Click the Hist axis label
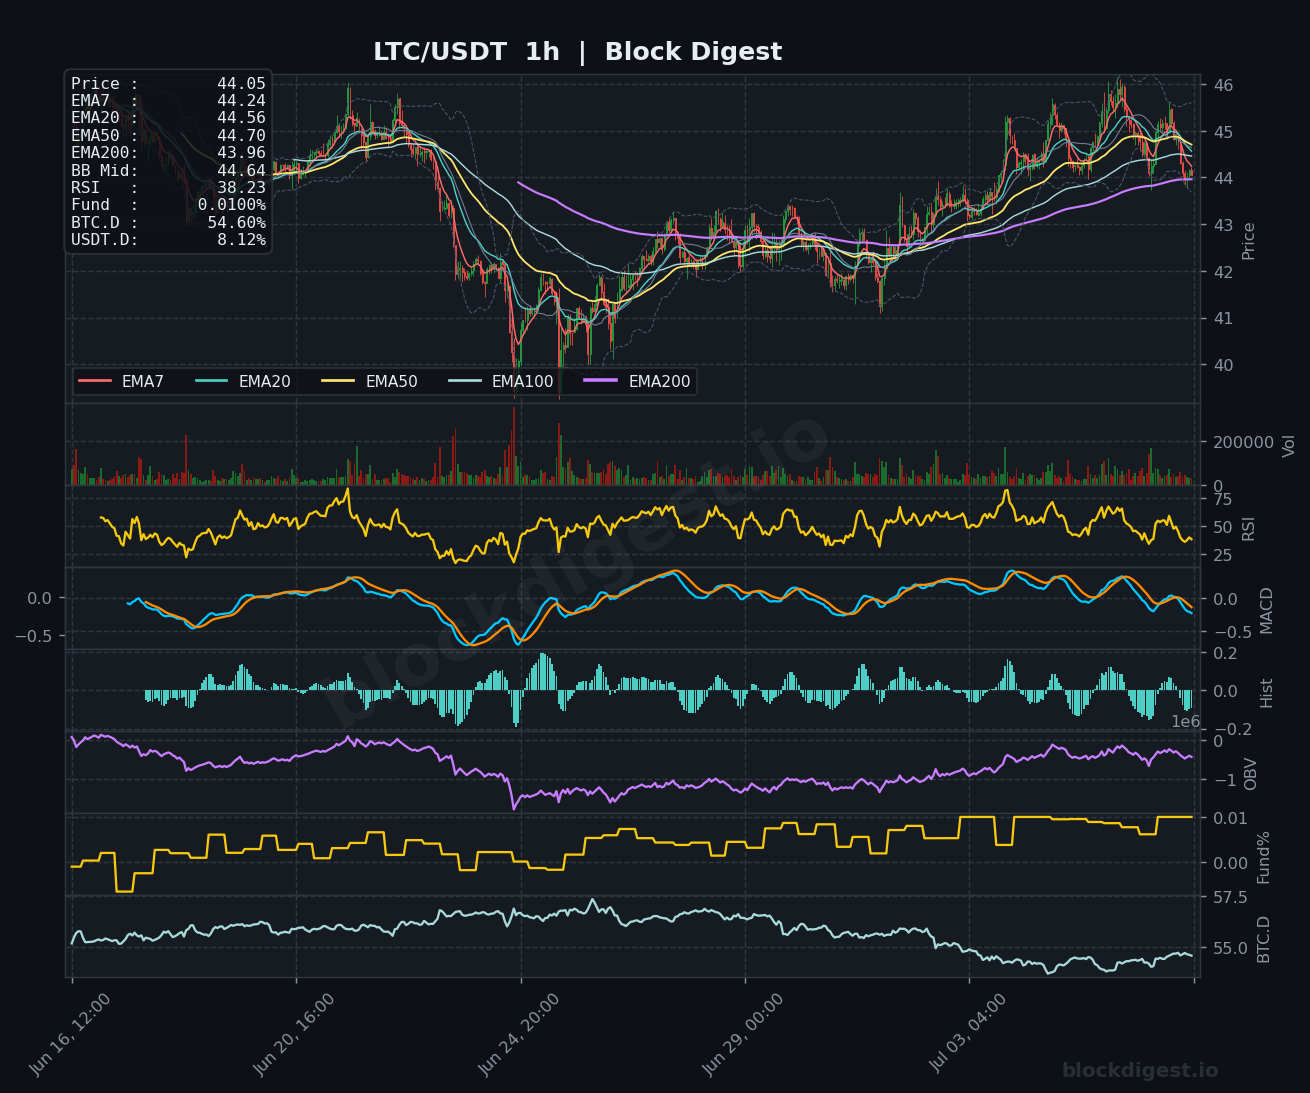1310x1093 pixels. (1267, 693)
